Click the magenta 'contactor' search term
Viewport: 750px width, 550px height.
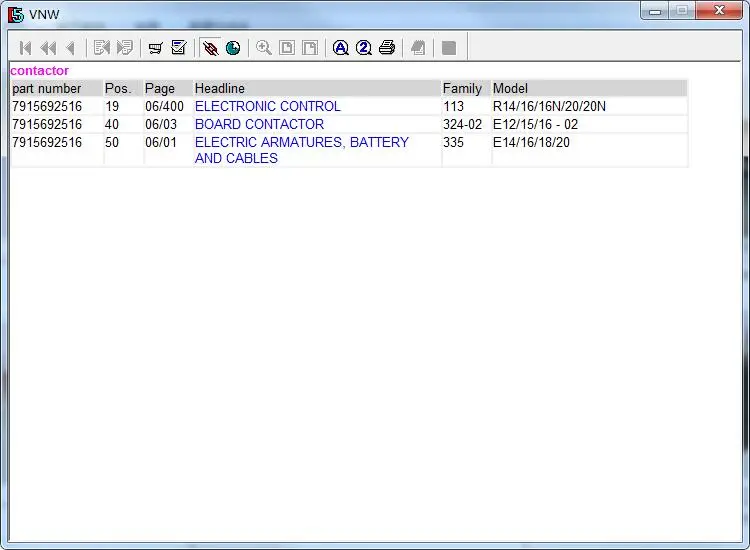[x=40, y=71]
